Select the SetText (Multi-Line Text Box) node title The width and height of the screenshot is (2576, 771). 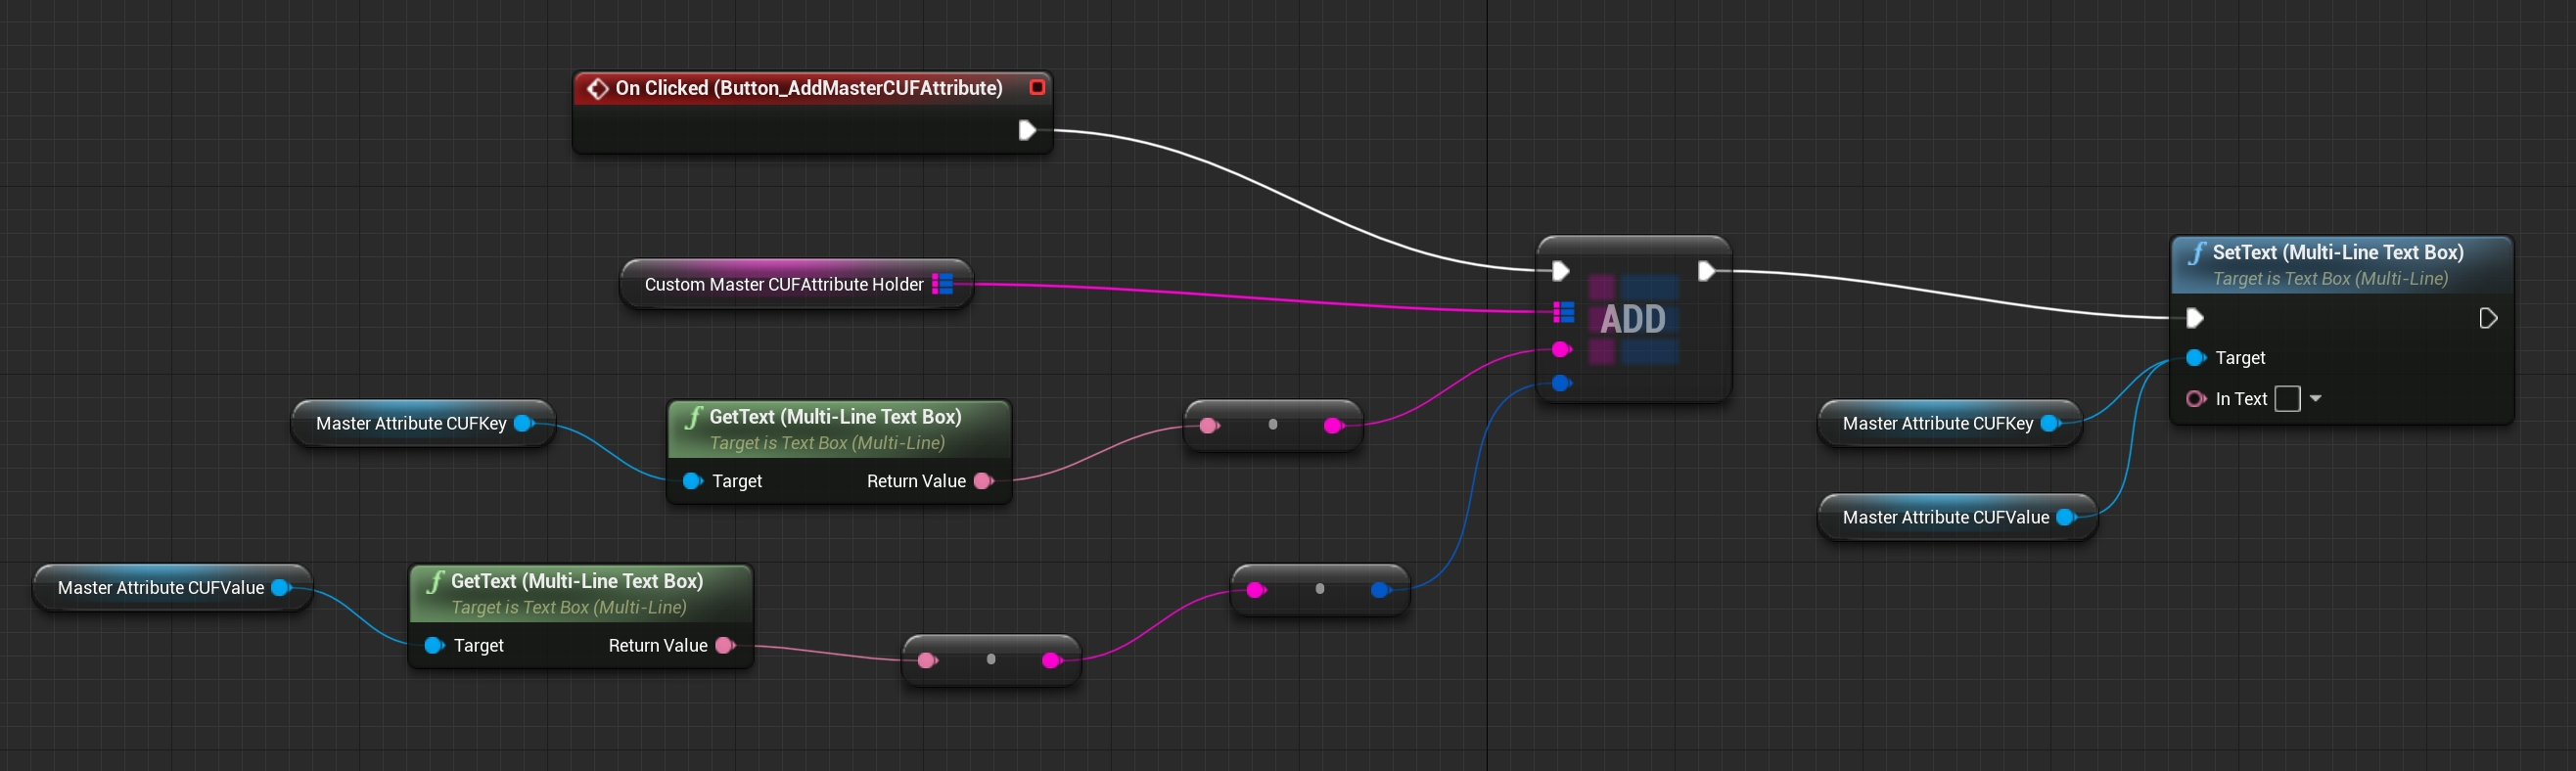click(2336, 253)
